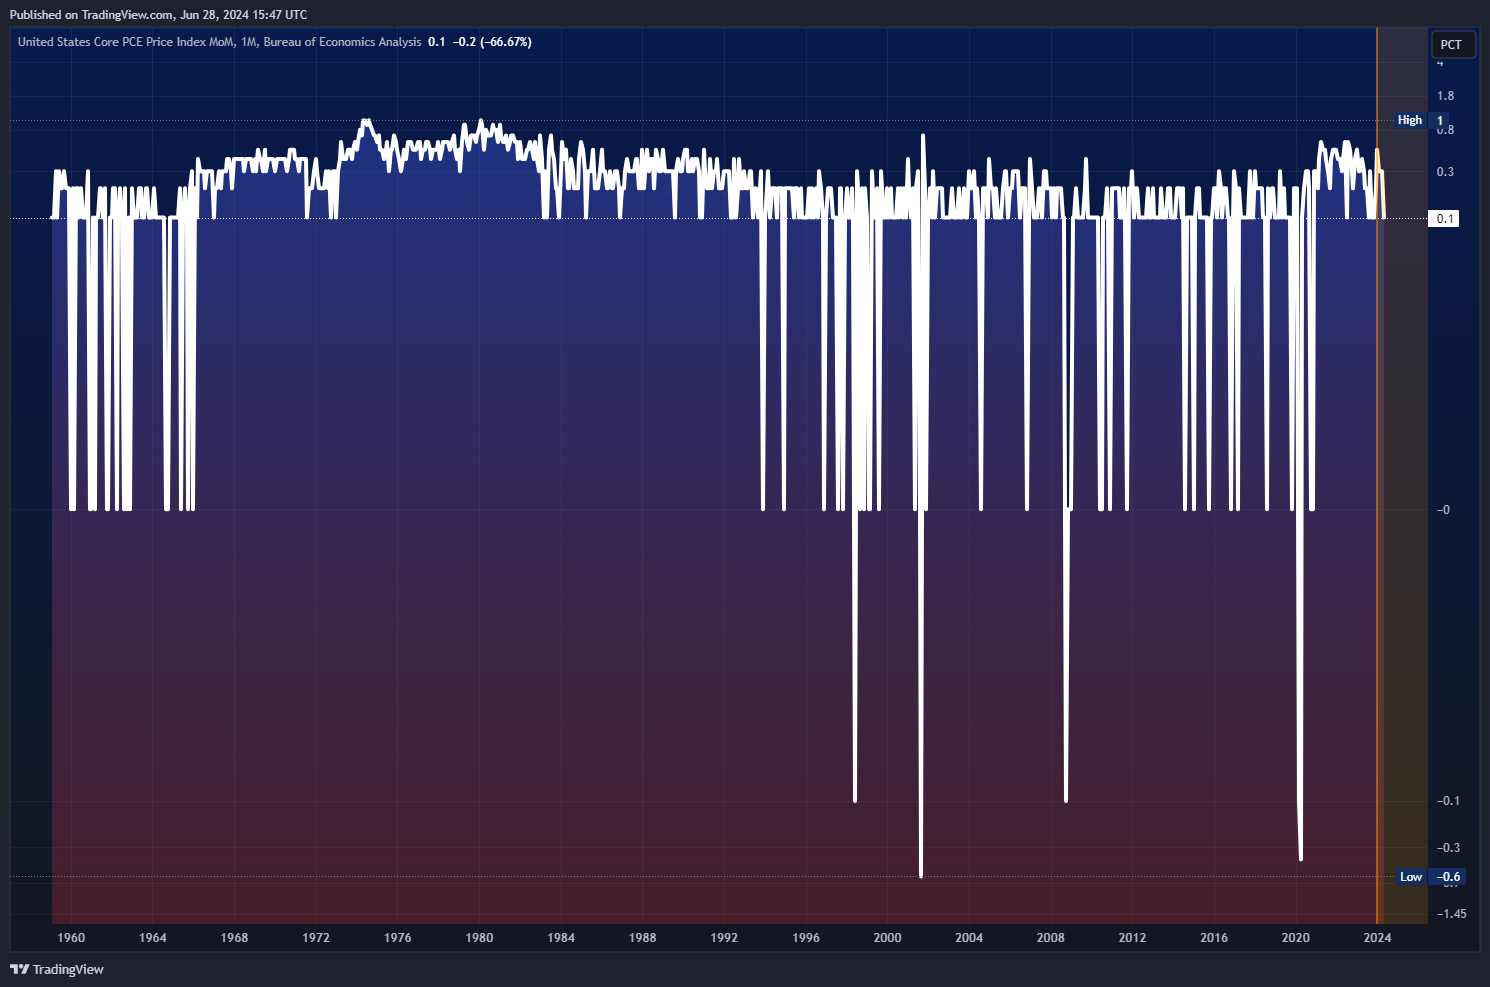Click the 1984 label on time axis
The width and height of the screenshot is (1490, 987).
point(561,938)
